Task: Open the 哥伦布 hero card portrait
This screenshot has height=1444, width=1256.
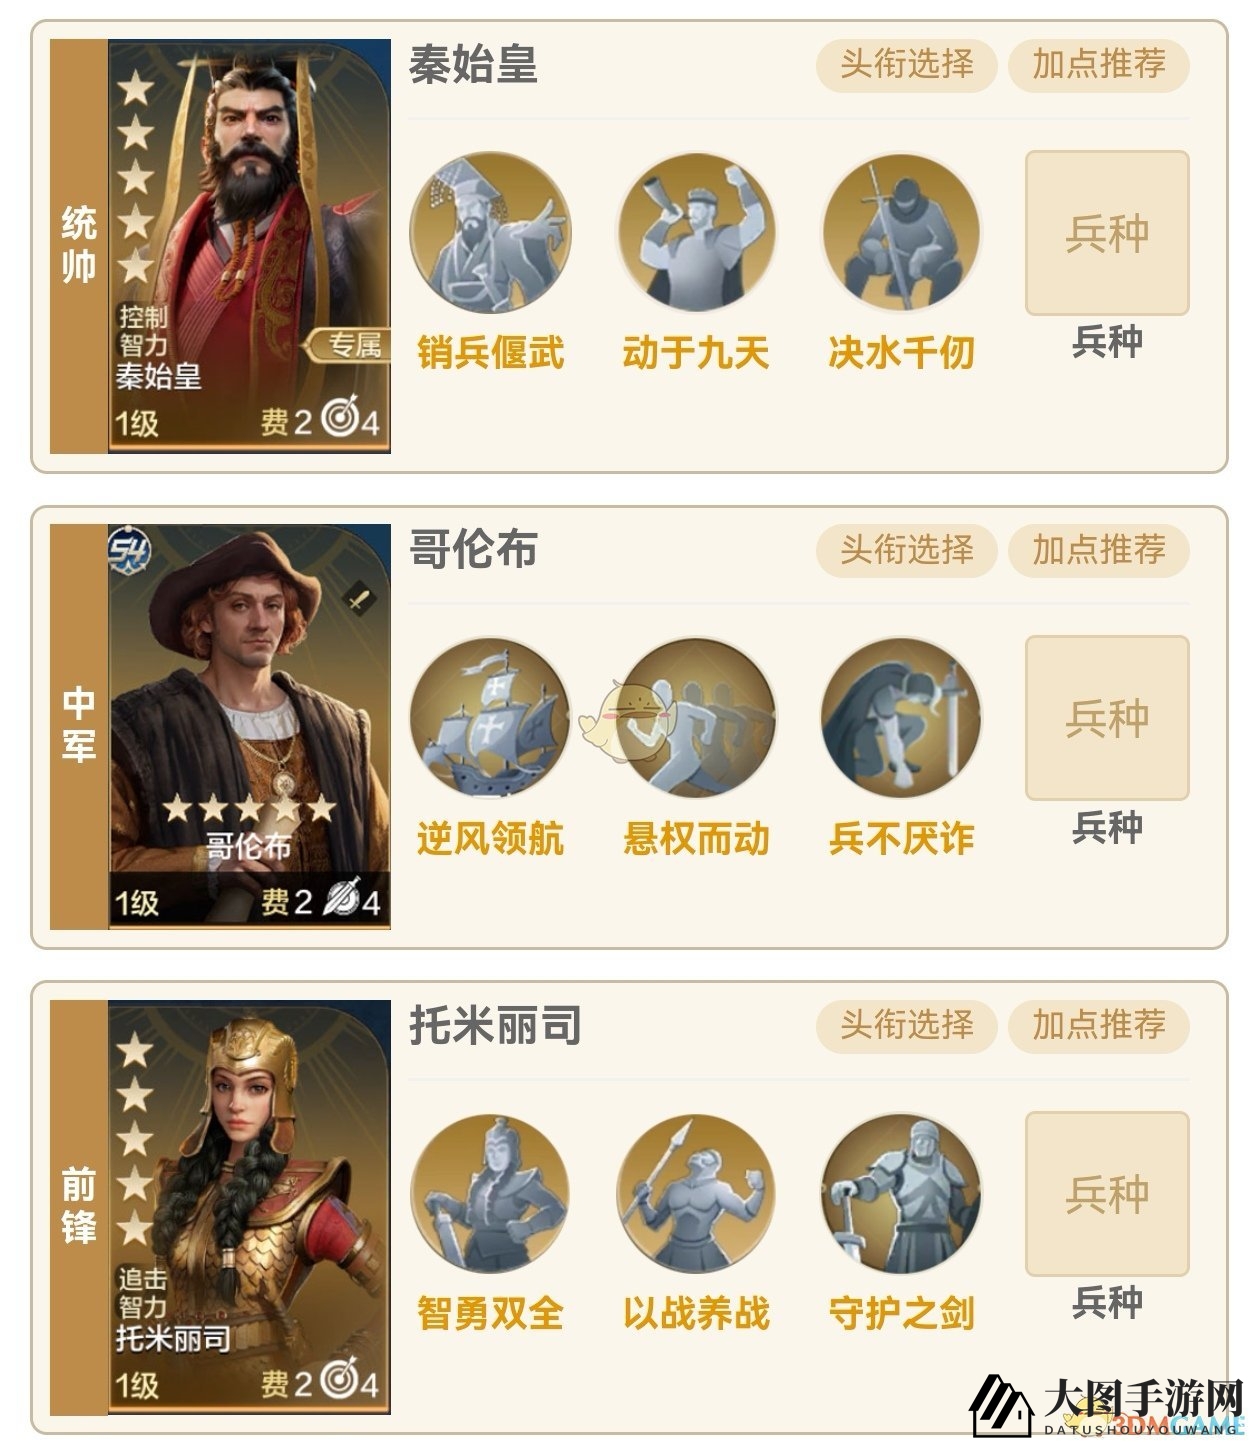Action: pos(249,727)
